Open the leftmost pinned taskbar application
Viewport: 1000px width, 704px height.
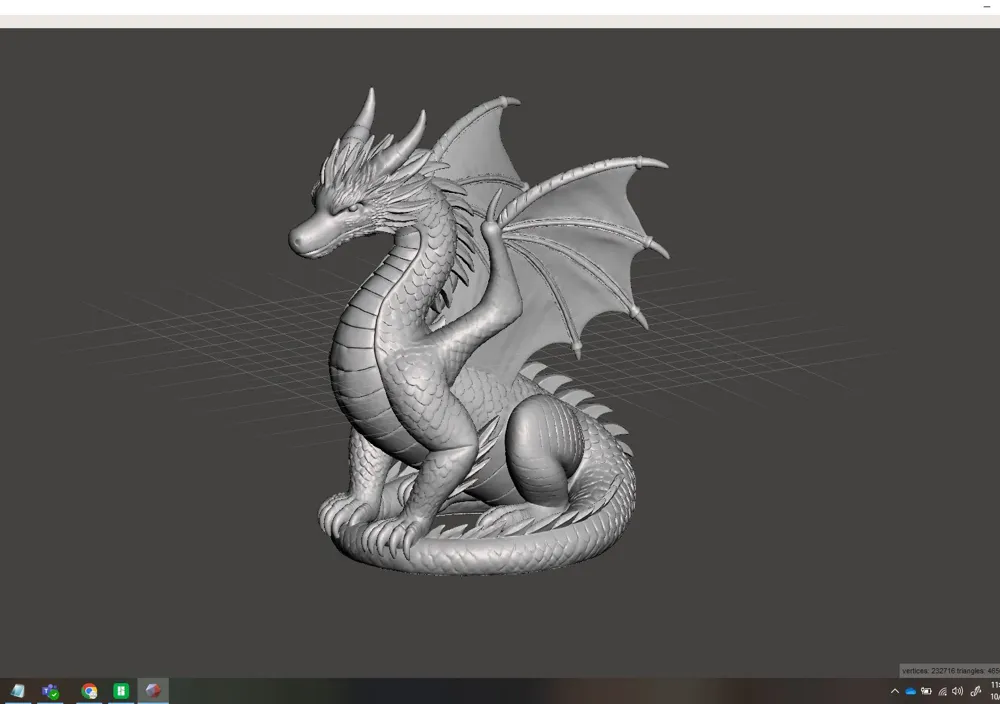click(18, 690)
